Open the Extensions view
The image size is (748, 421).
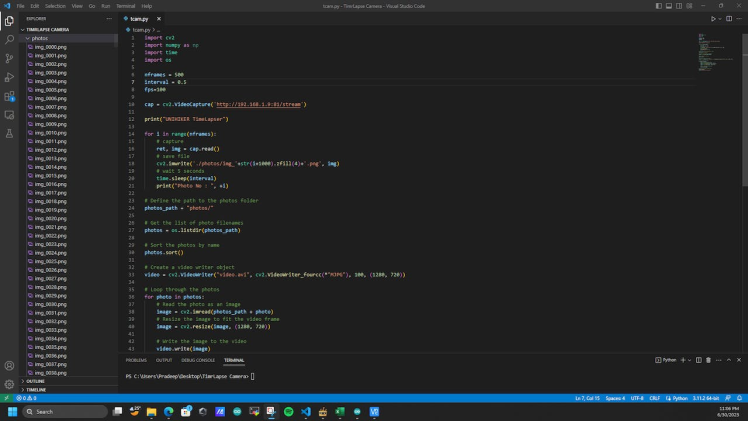click(9, 96)
